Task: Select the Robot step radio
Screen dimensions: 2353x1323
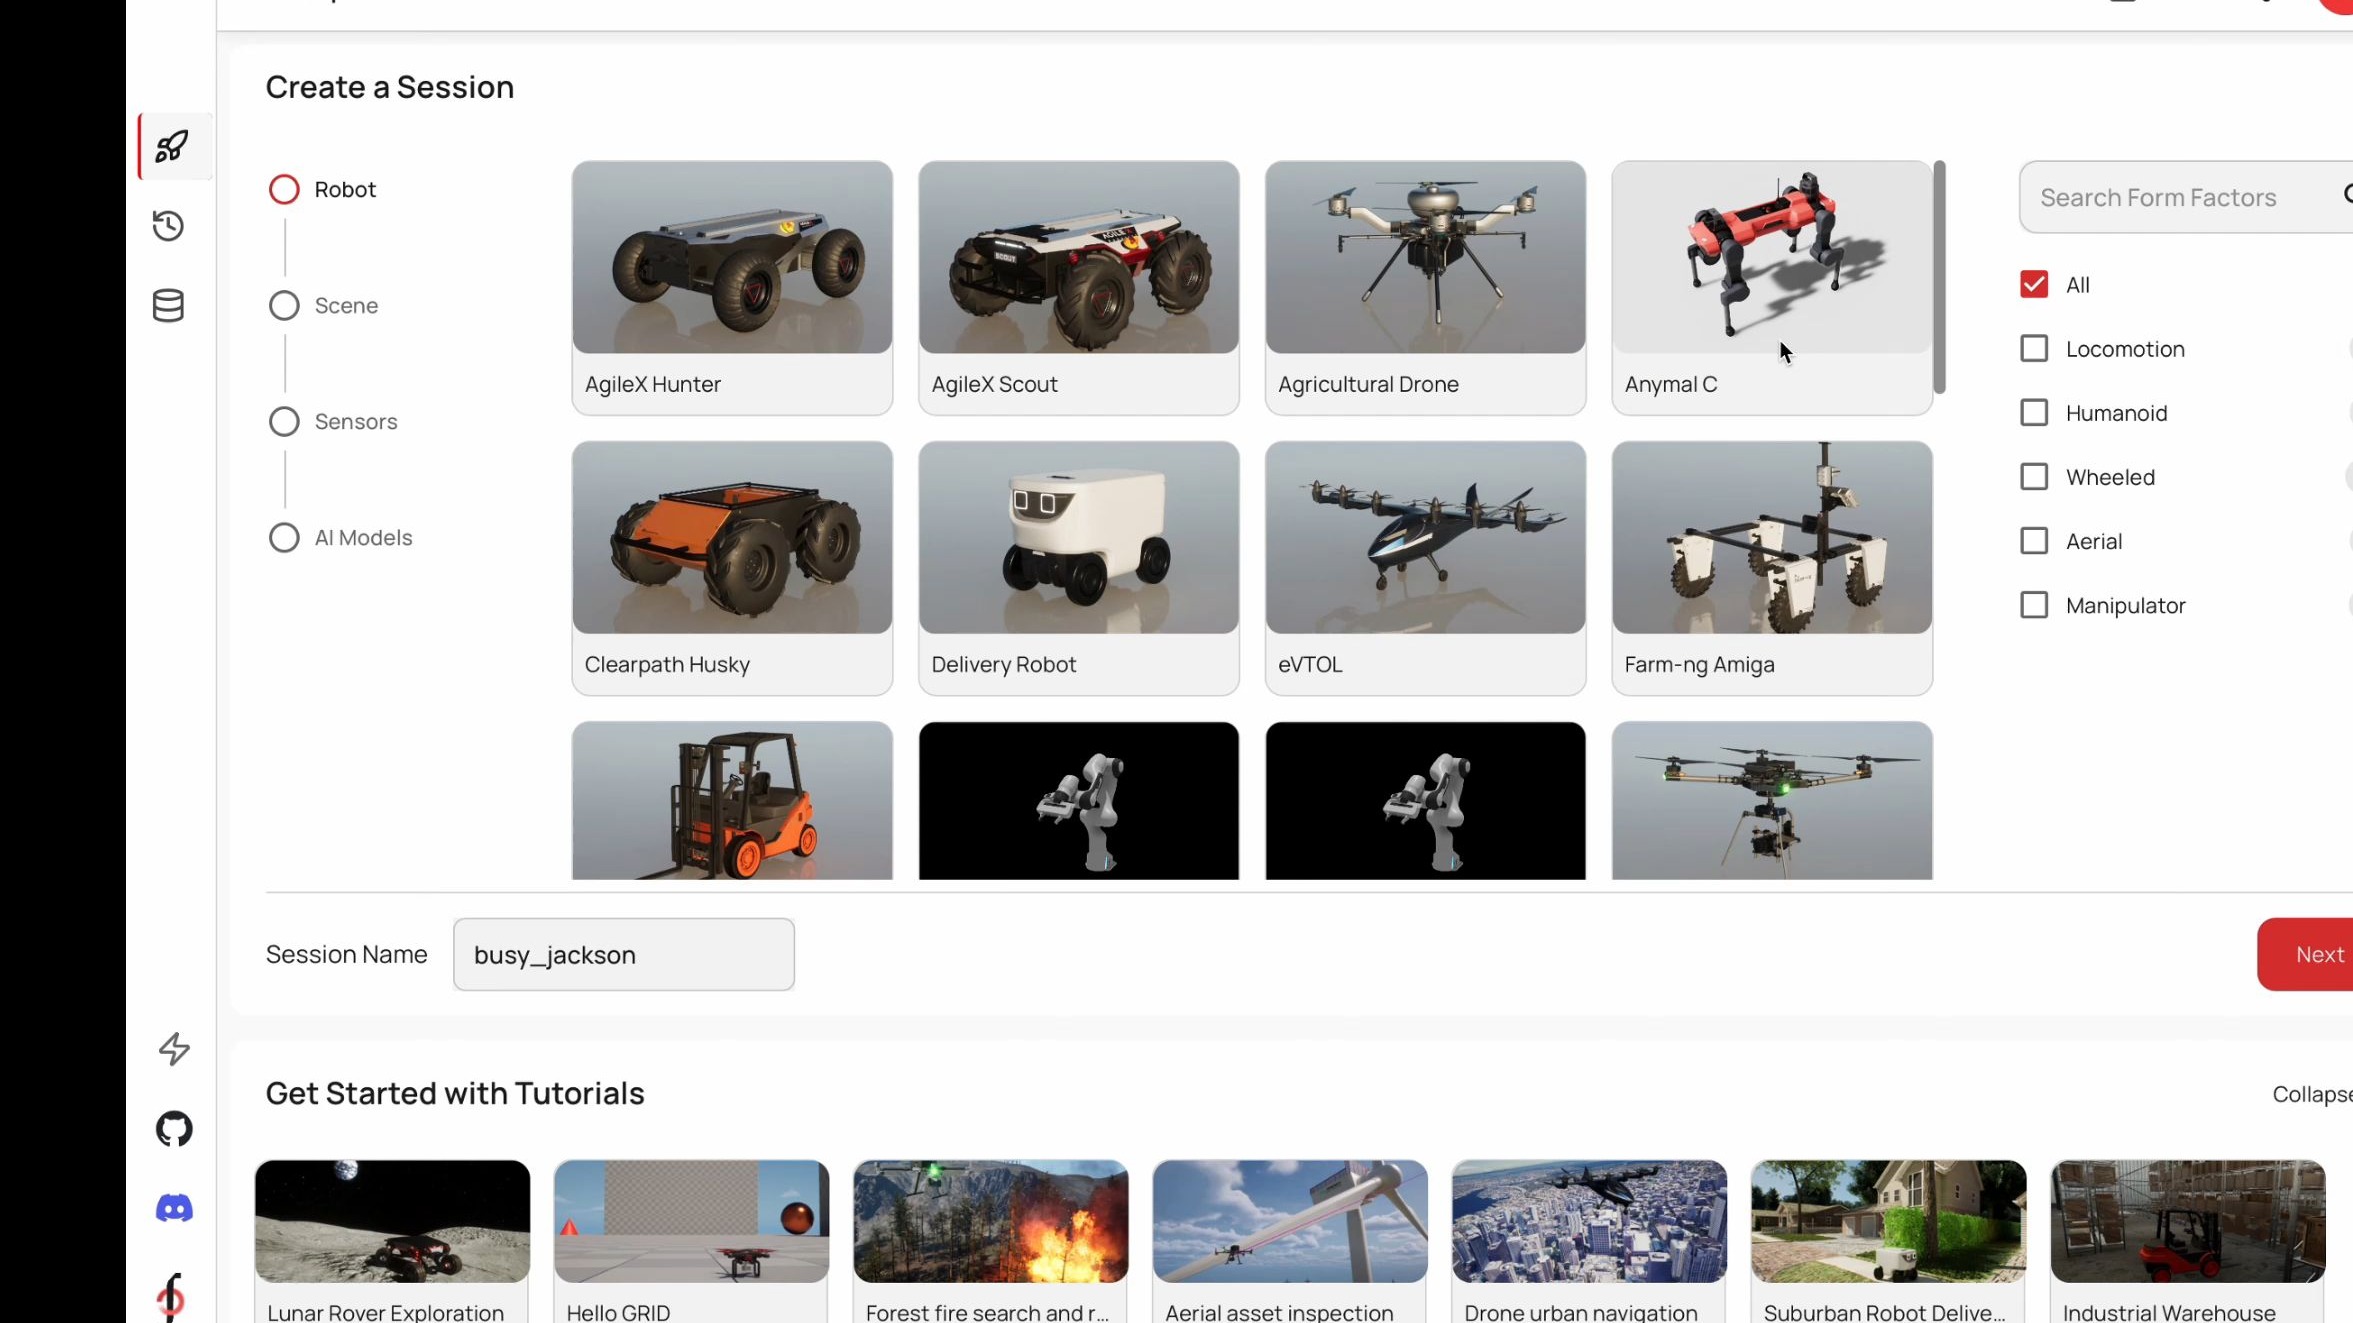Action: coord(284,190)
